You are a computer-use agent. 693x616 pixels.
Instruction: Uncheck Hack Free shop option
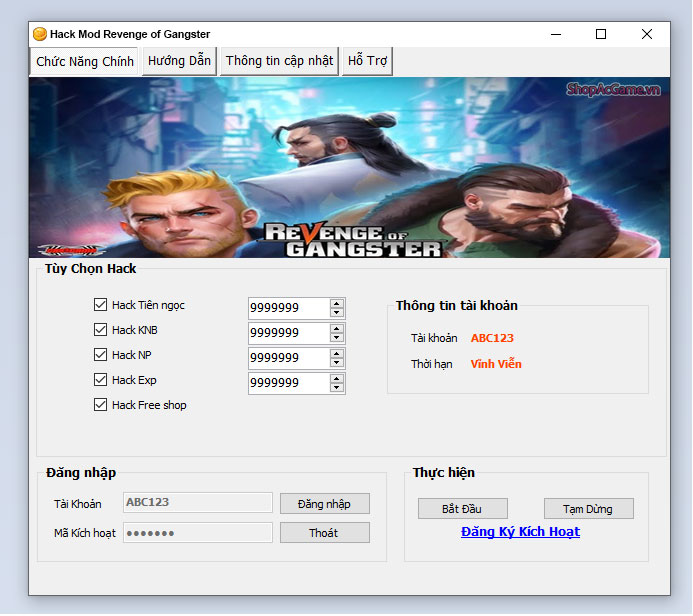[x=100, y=405]
